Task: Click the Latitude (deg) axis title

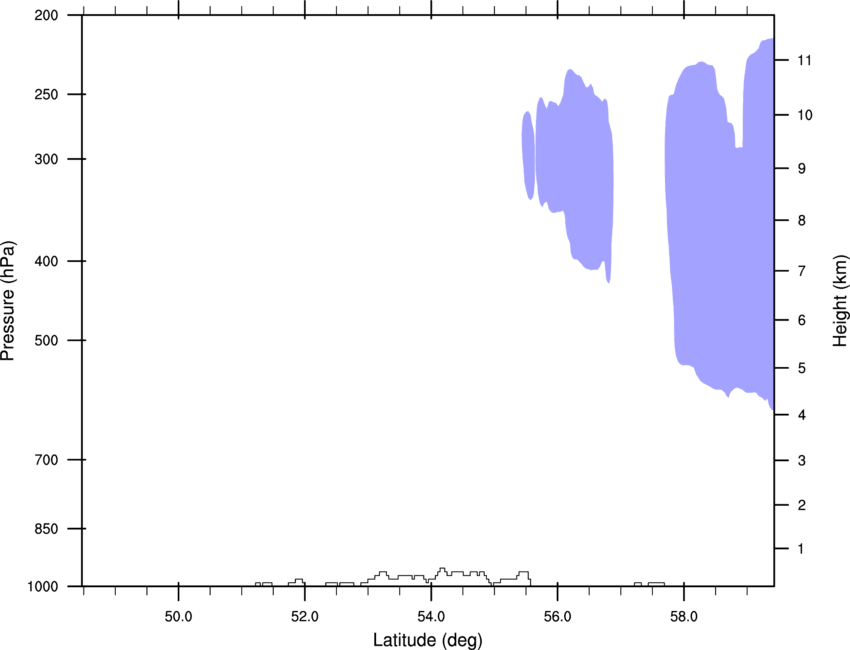Action: coord(428,640)
